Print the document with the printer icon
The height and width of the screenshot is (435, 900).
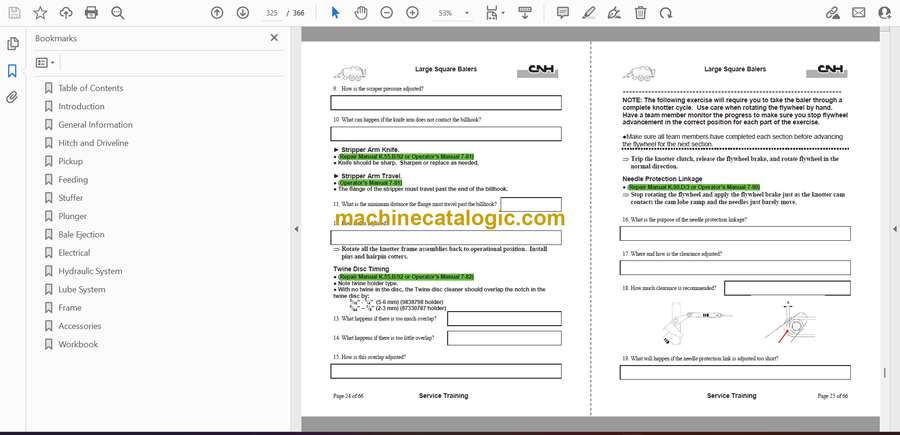tap(91, 13)
